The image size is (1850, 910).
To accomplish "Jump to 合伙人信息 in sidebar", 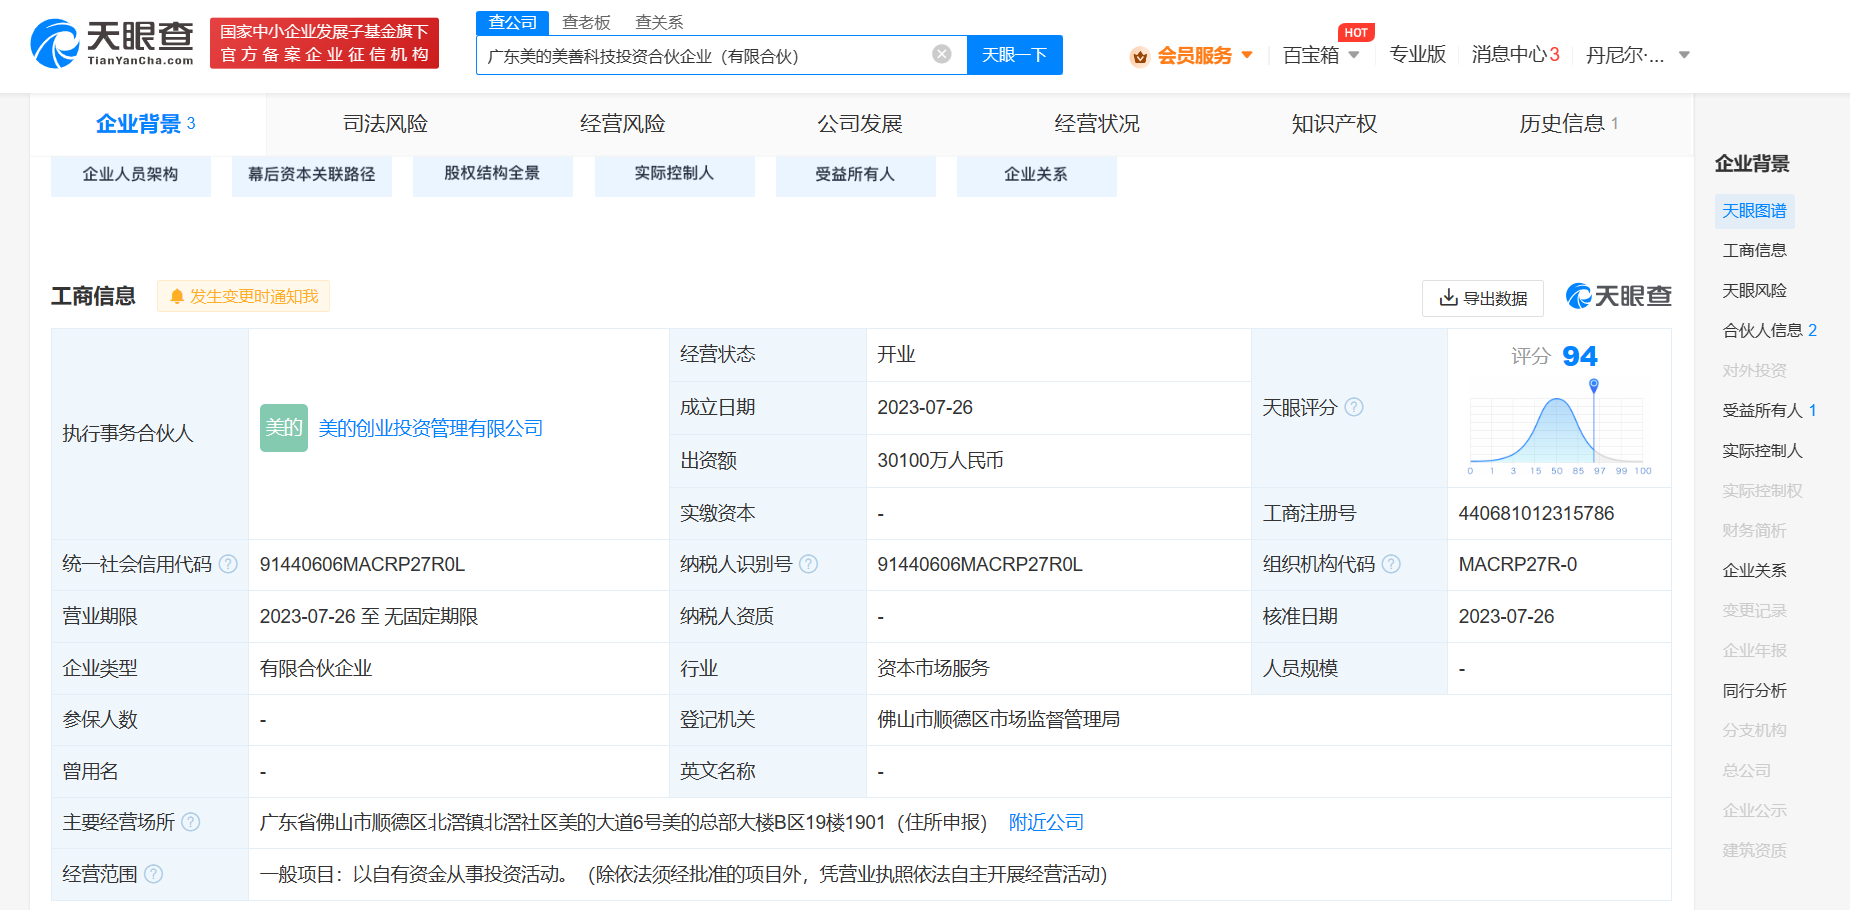I will coord(1769,331).
